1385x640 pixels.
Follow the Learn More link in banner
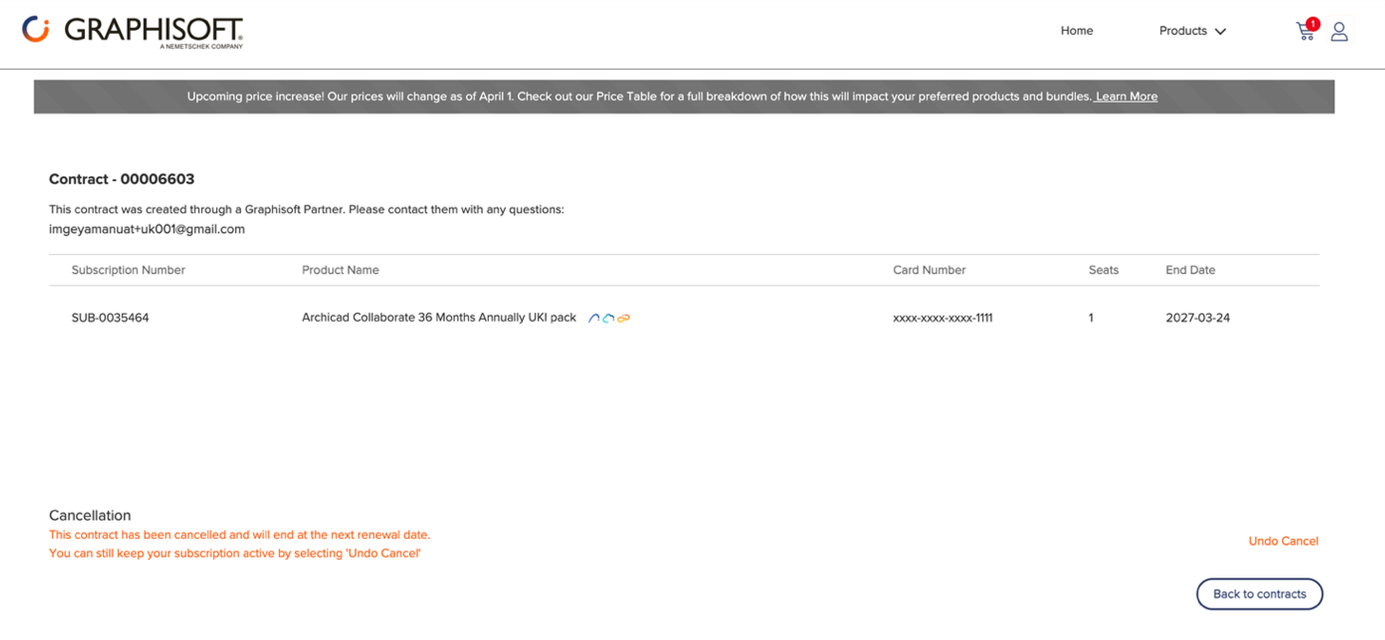1126,97
